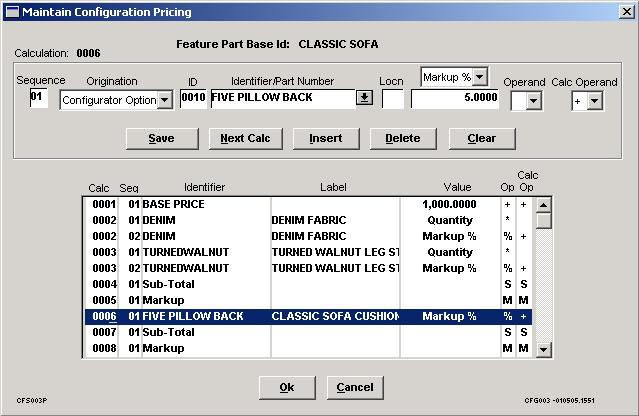This screenshot has height=416, width=639.
Task: Select calc 0003 seq 01 TURNEDWALNUT row
Action: point(308,252)
